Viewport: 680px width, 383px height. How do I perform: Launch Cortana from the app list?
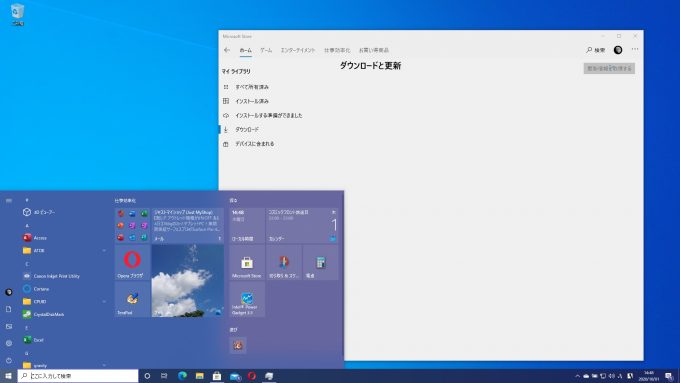tap(63, 289)
